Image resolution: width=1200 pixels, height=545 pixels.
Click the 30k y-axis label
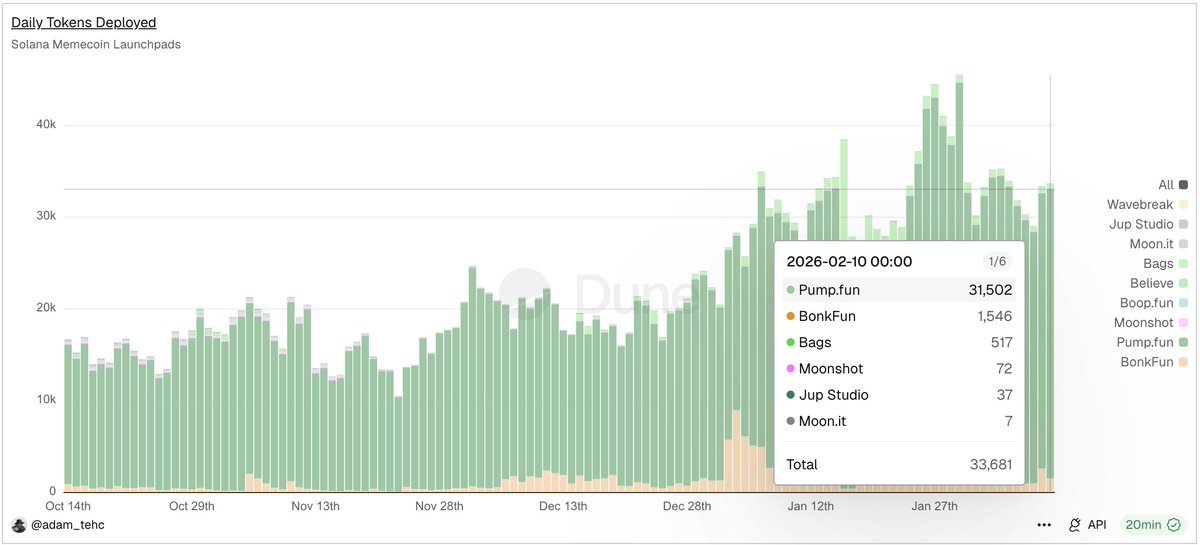(46, 217)
